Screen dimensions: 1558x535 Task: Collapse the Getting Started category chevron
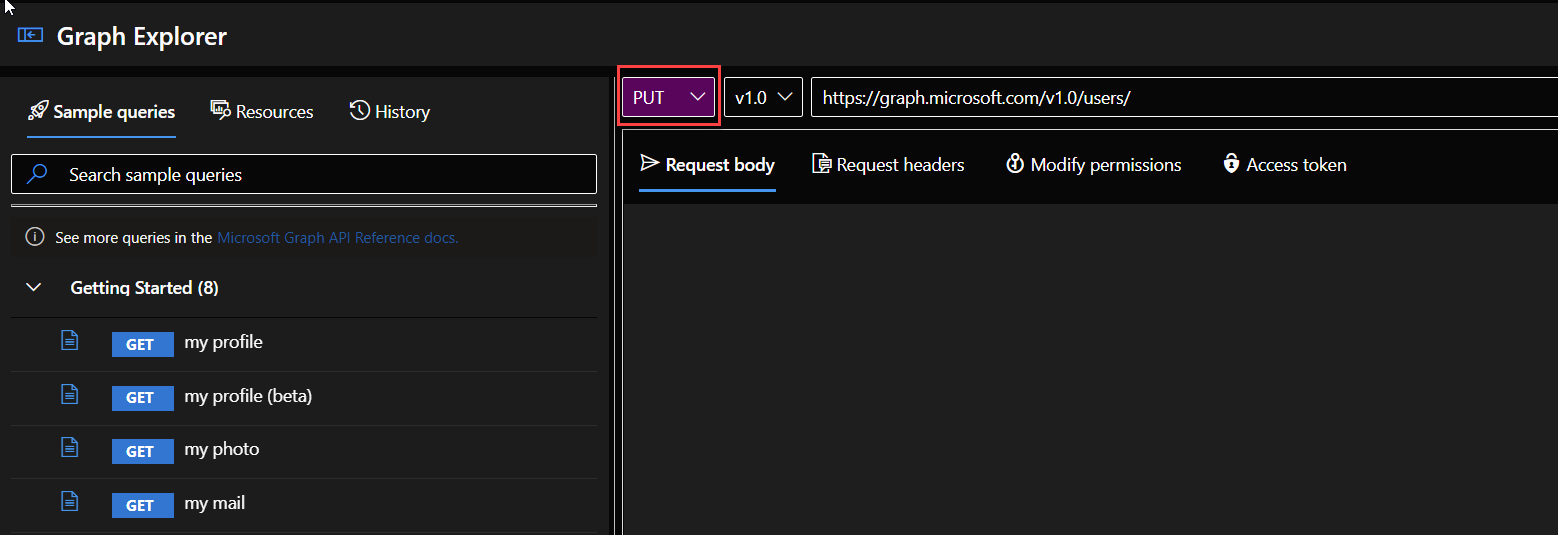tap(34, 288)
